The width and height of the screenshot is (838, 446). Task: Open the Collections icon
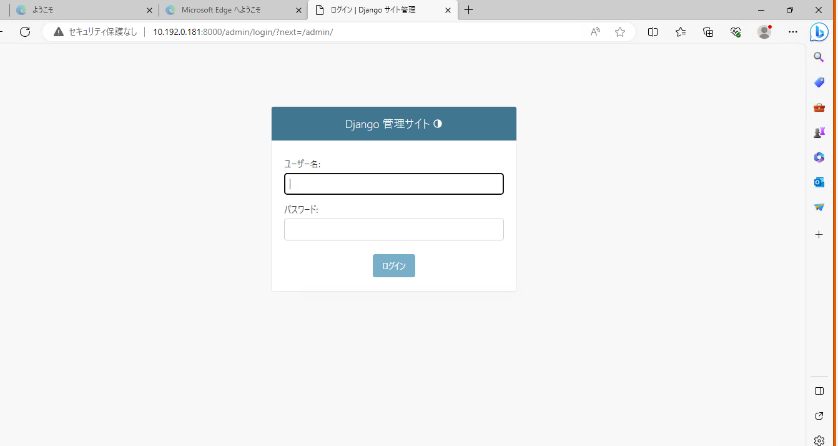708,32
